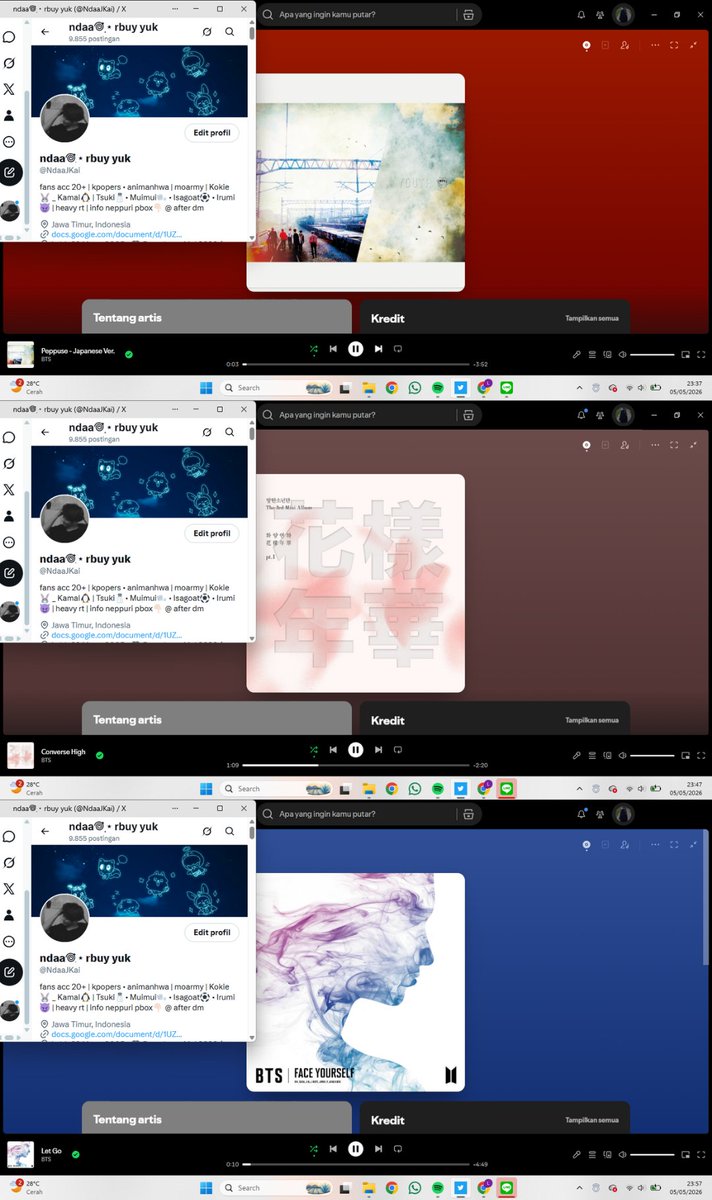The height and width of the screenshot is (1200, 712).
Task: Toggle shuffle while Converse High is playing
Action: pos(313,749)
